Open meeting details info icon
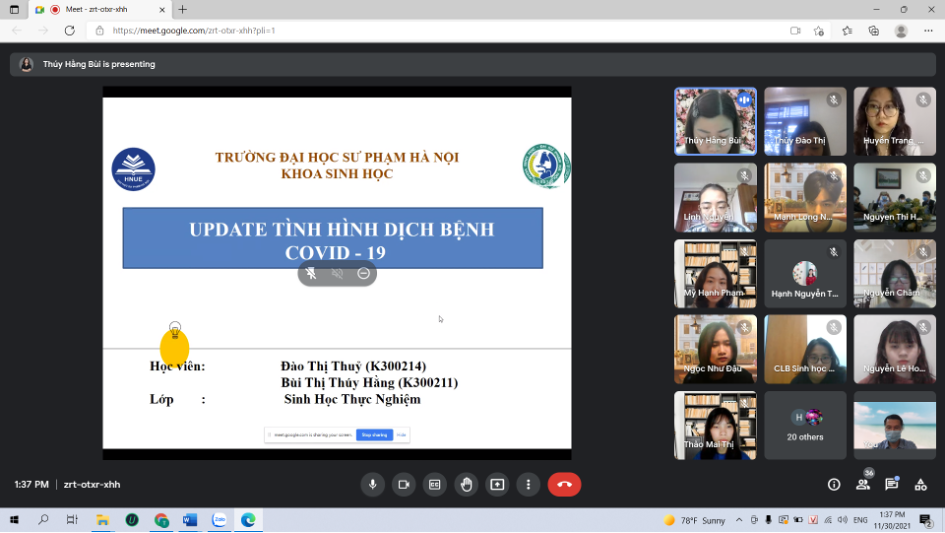This screenshot has height=533, width=945. click(x=834, y=485)
